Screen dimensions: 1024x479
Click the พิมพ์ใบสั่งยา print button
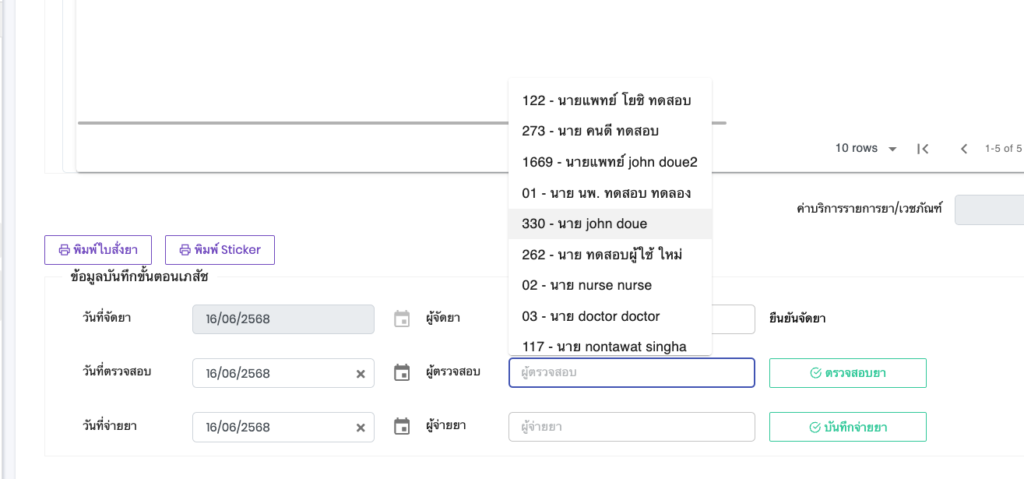point(97,249)
